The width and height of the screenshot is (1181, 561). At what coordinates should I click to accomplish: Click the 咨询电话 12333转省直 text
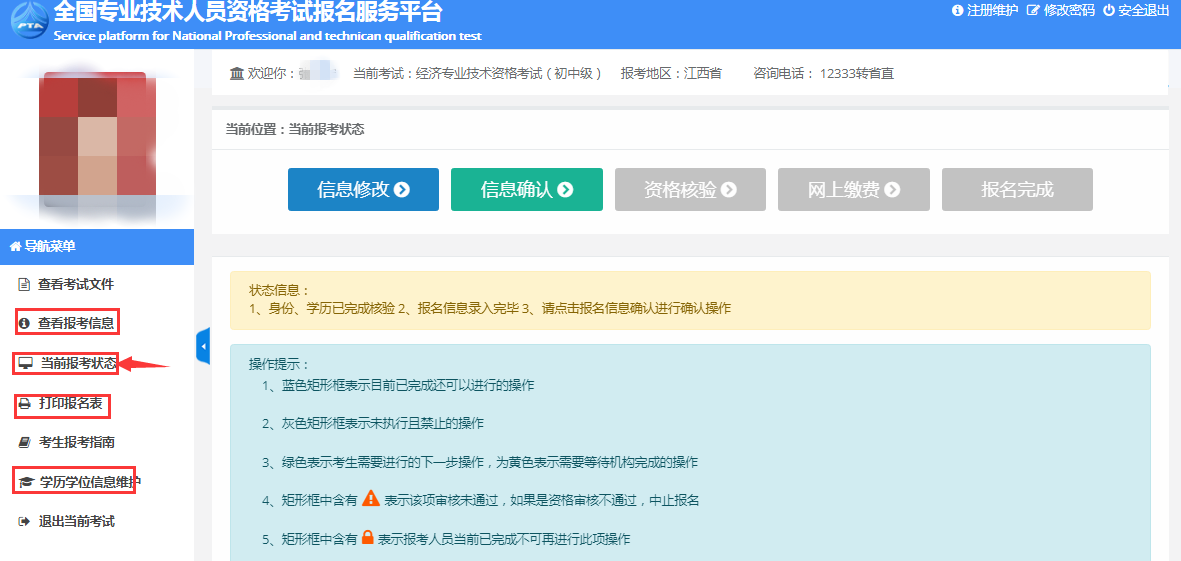point(823,74)
